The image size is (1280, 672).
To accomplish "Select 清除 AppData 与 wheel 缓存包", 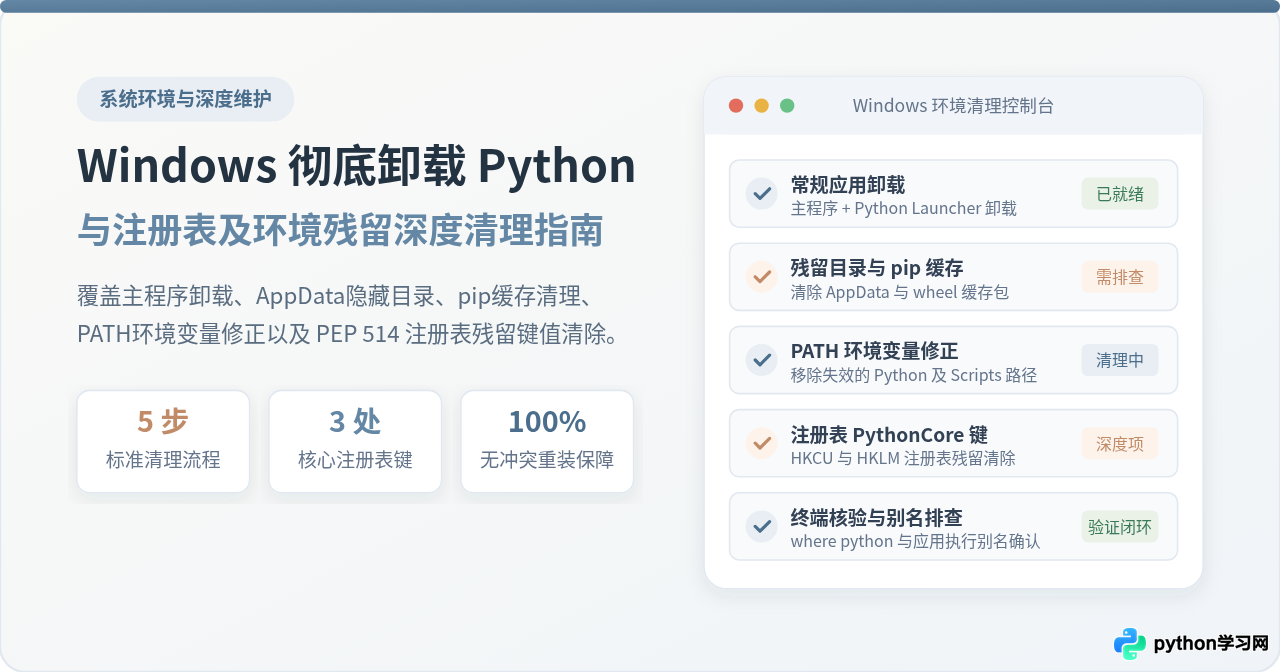I will pyautogui.click(x=900, y=292).
